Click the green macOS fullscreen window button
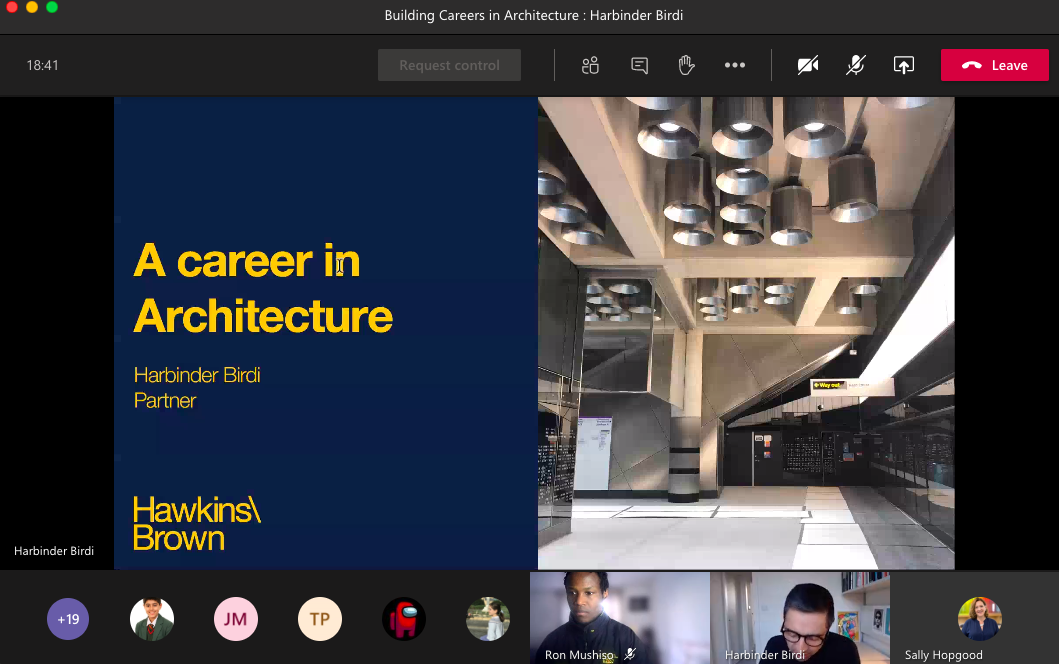The image size is (1059, 664). (52, 7)
